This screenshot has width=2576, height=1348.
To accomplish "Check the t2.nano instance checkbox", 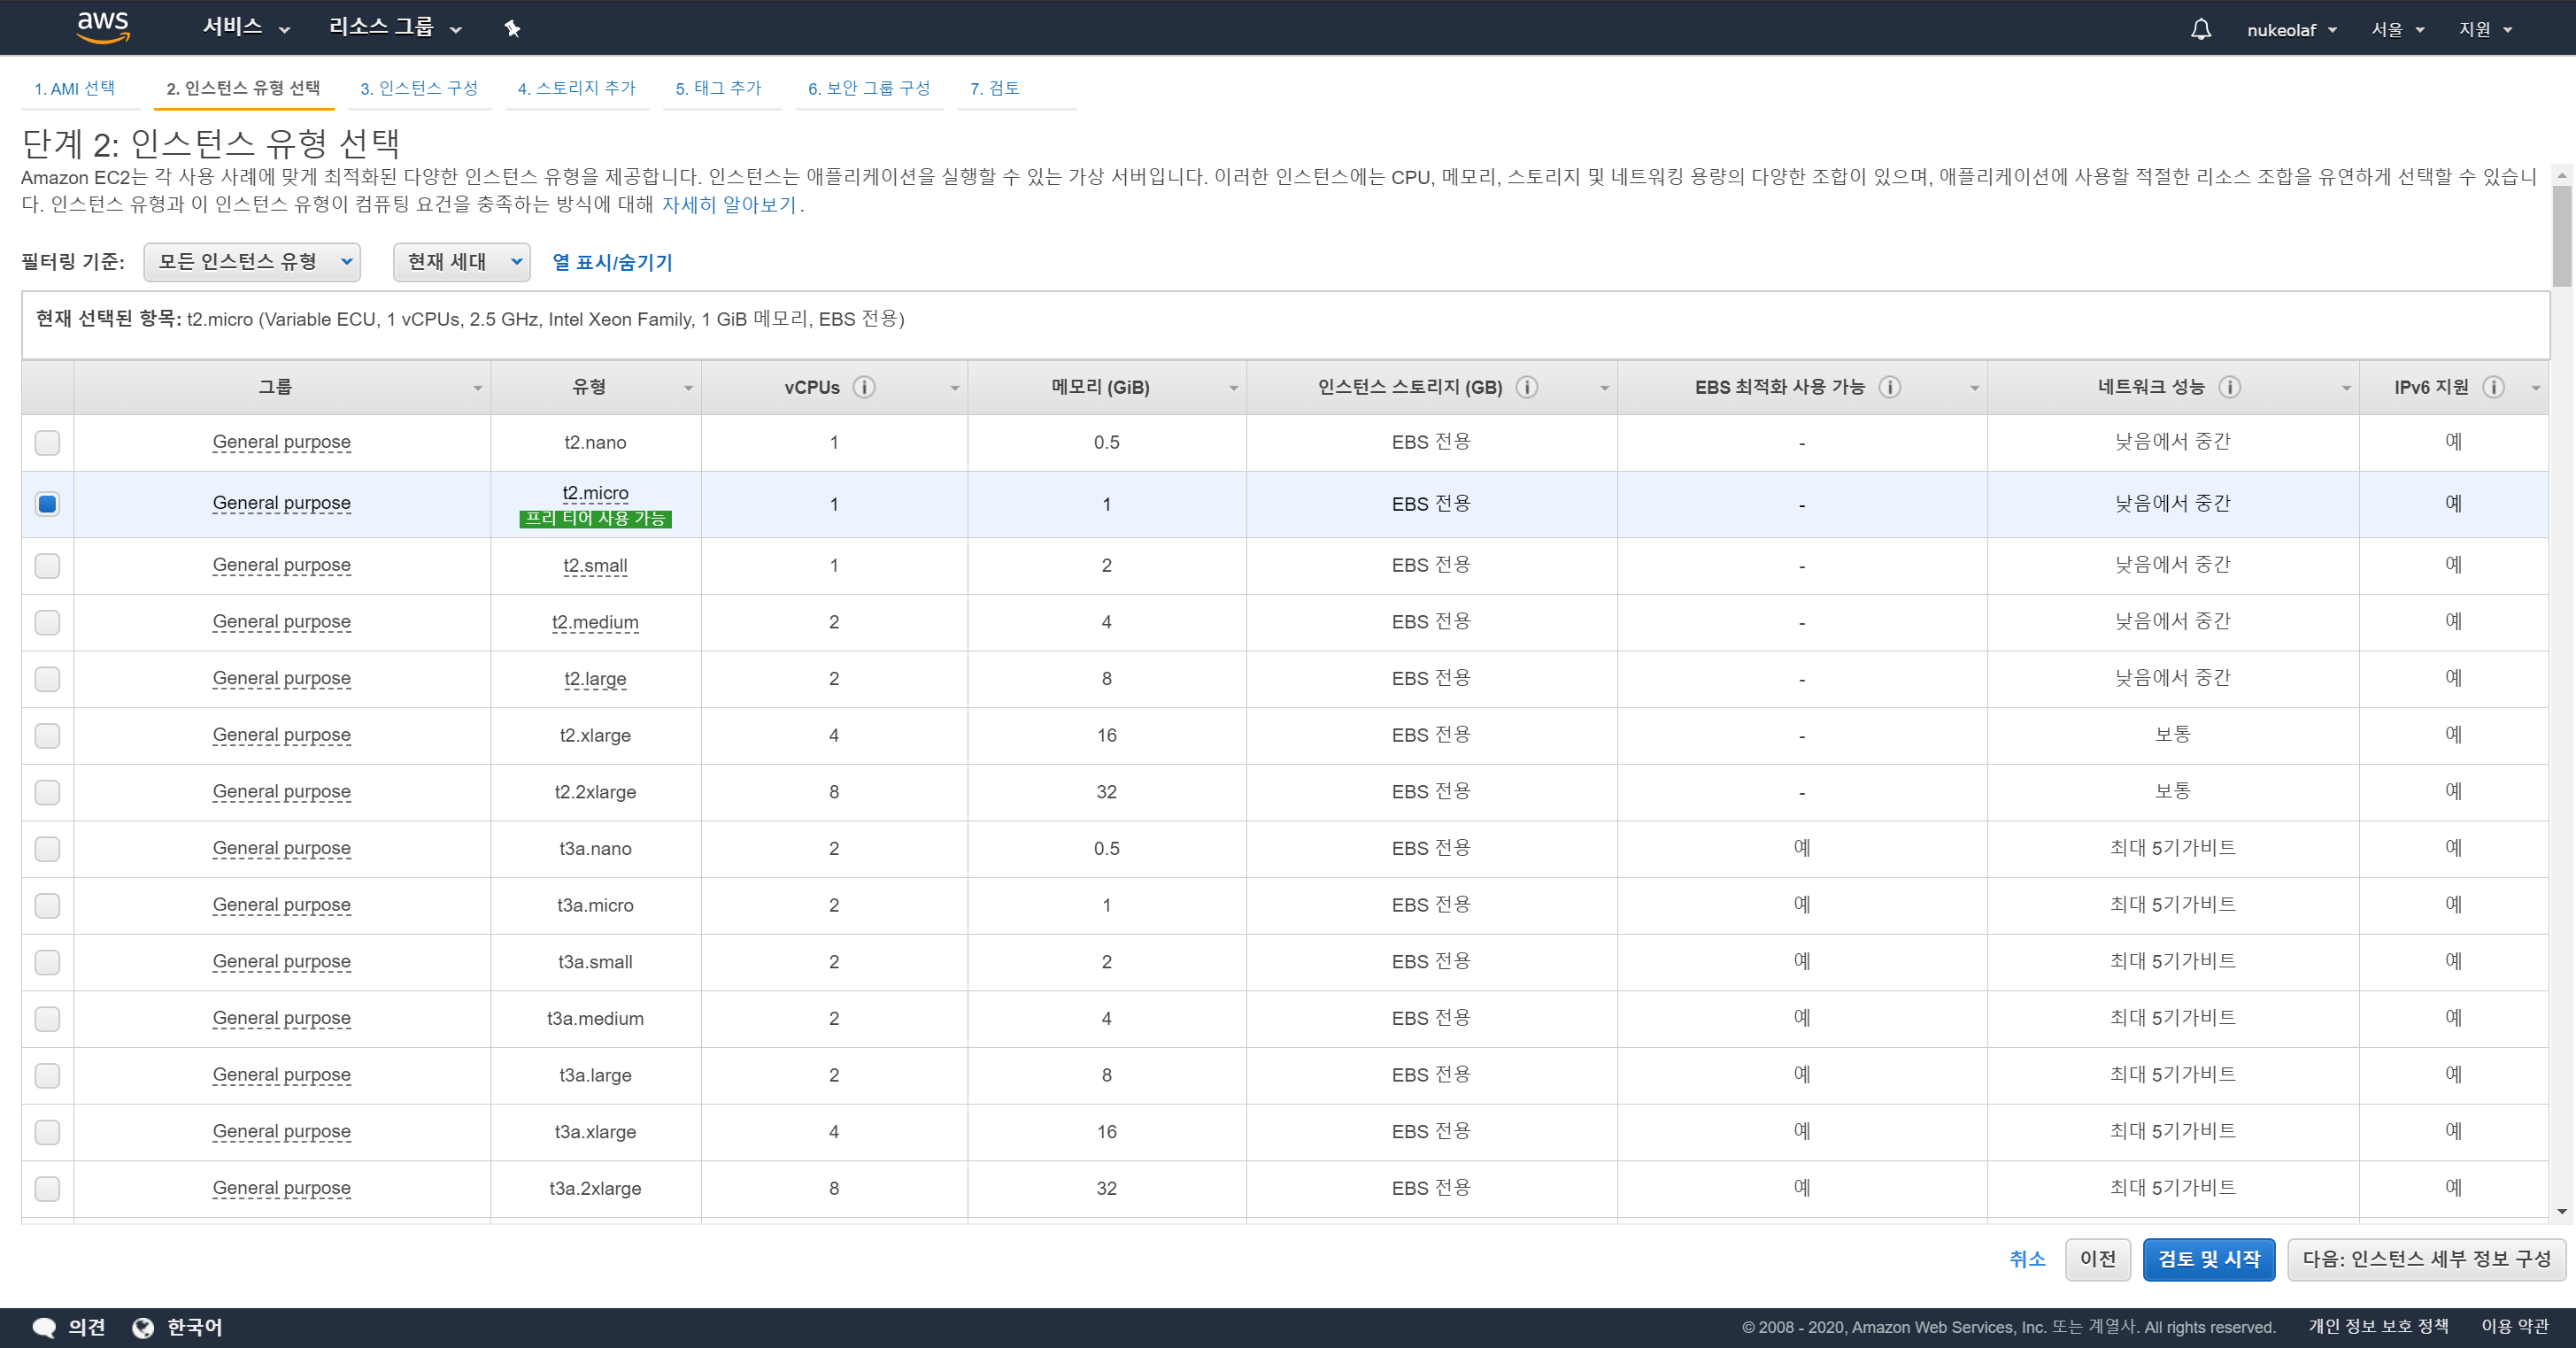I will coord(47,442).
